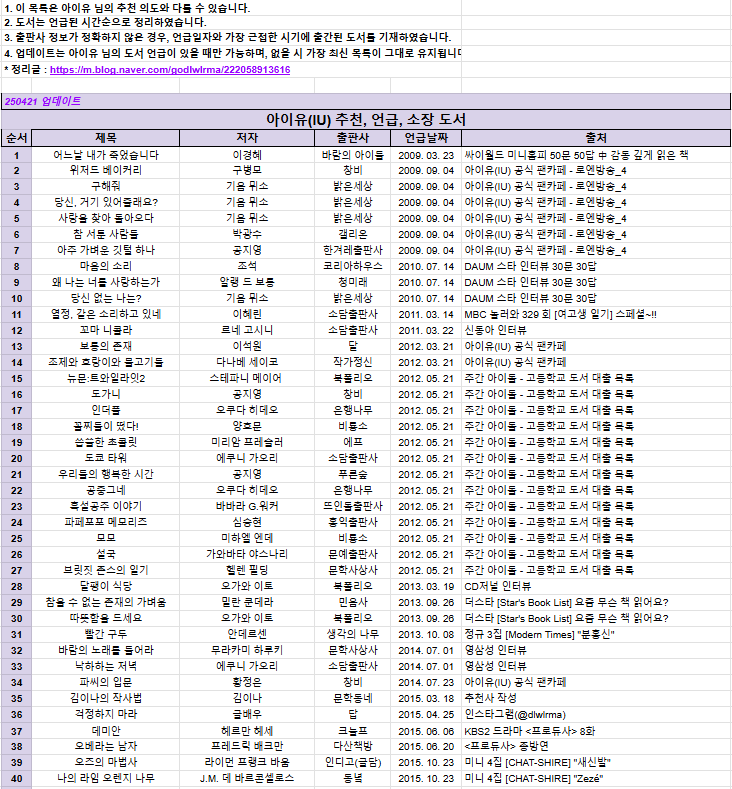Viewport: 732px width, 789px height.
Task: Select the title cell '도쿄 타워'
Action: pyautogui.click(x=106, y=459)
